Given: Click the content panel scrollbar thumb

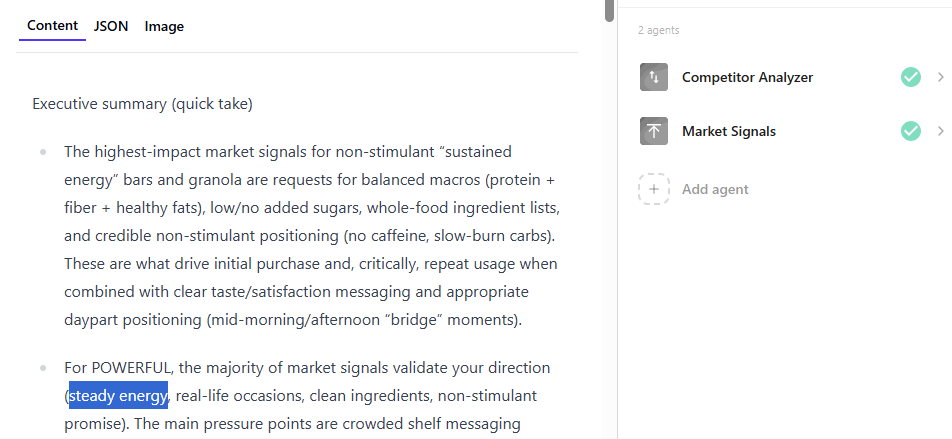Looking at the screenshot, I should point(609,10).
